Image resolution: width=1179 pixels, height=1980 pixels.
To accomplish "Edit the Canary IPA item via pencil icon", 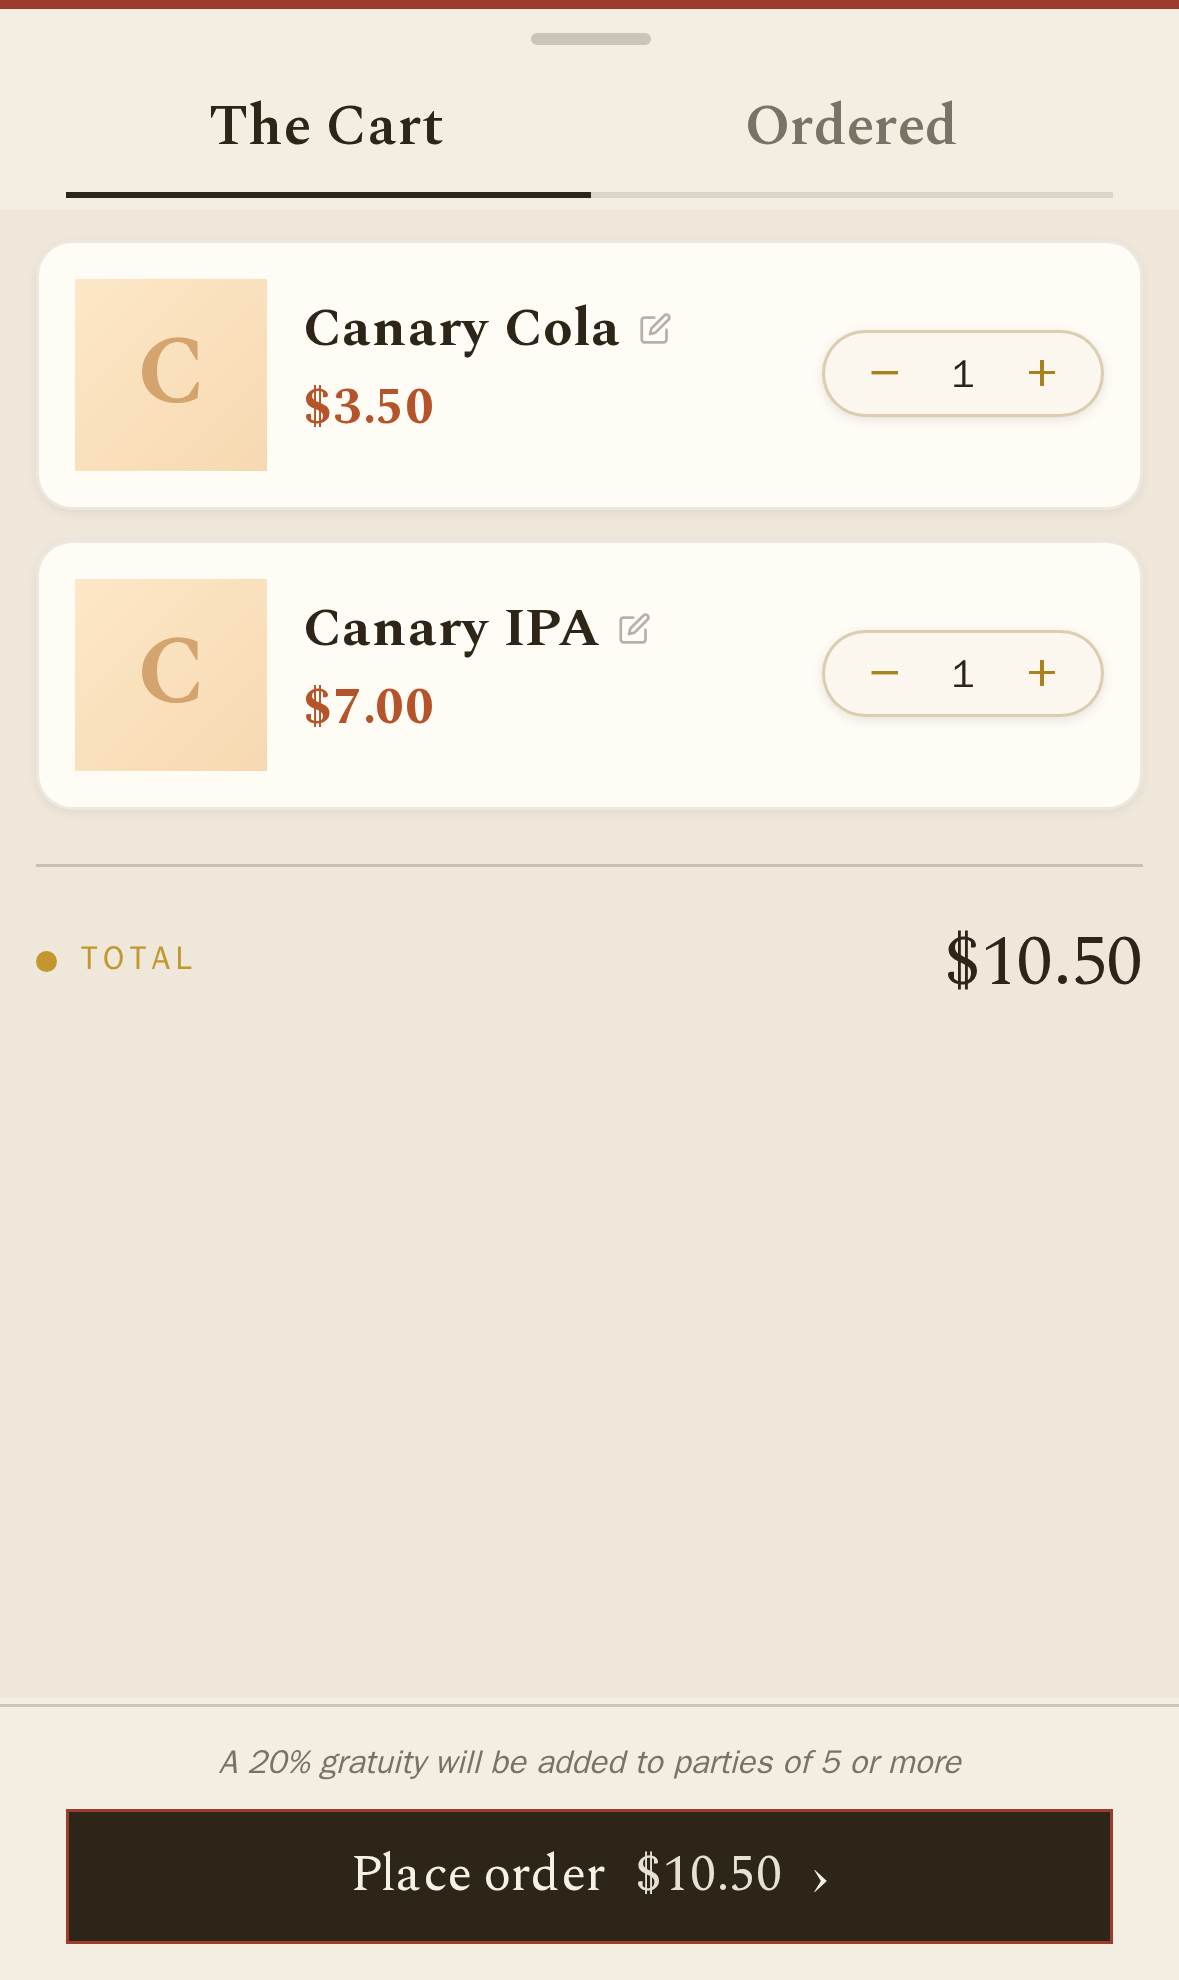I will pos(634,629).
